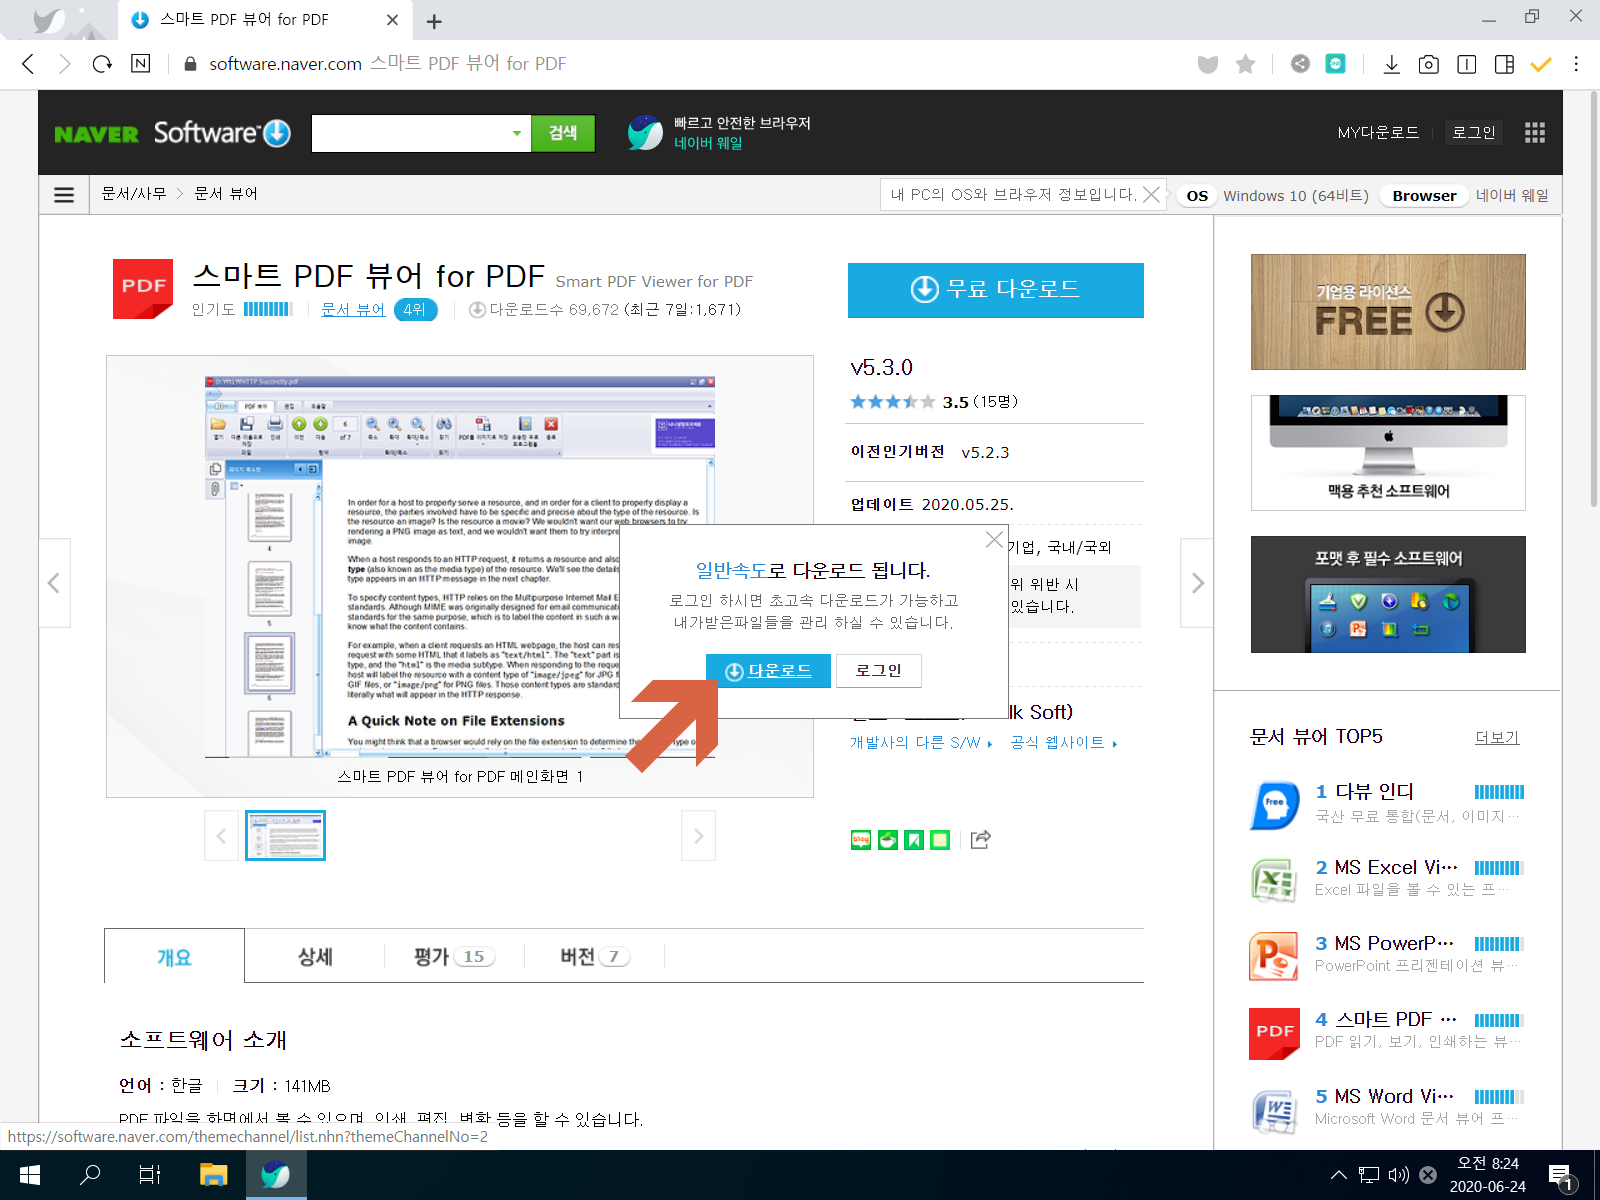Bookmark the page with the star icon
This screenshot has width=1600, height=1200.
click(1245, 64)
